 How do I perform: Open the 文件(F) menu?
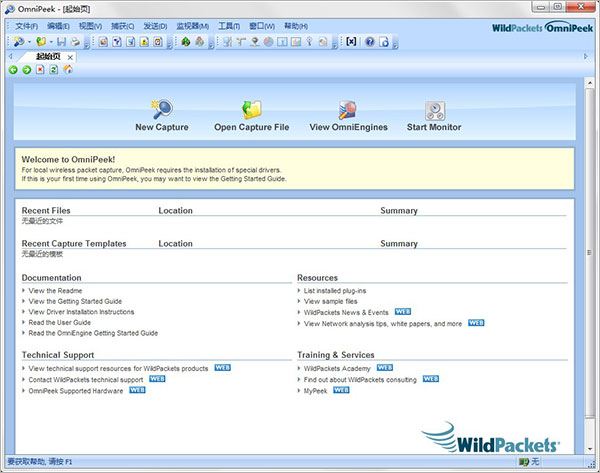(26, 26)
